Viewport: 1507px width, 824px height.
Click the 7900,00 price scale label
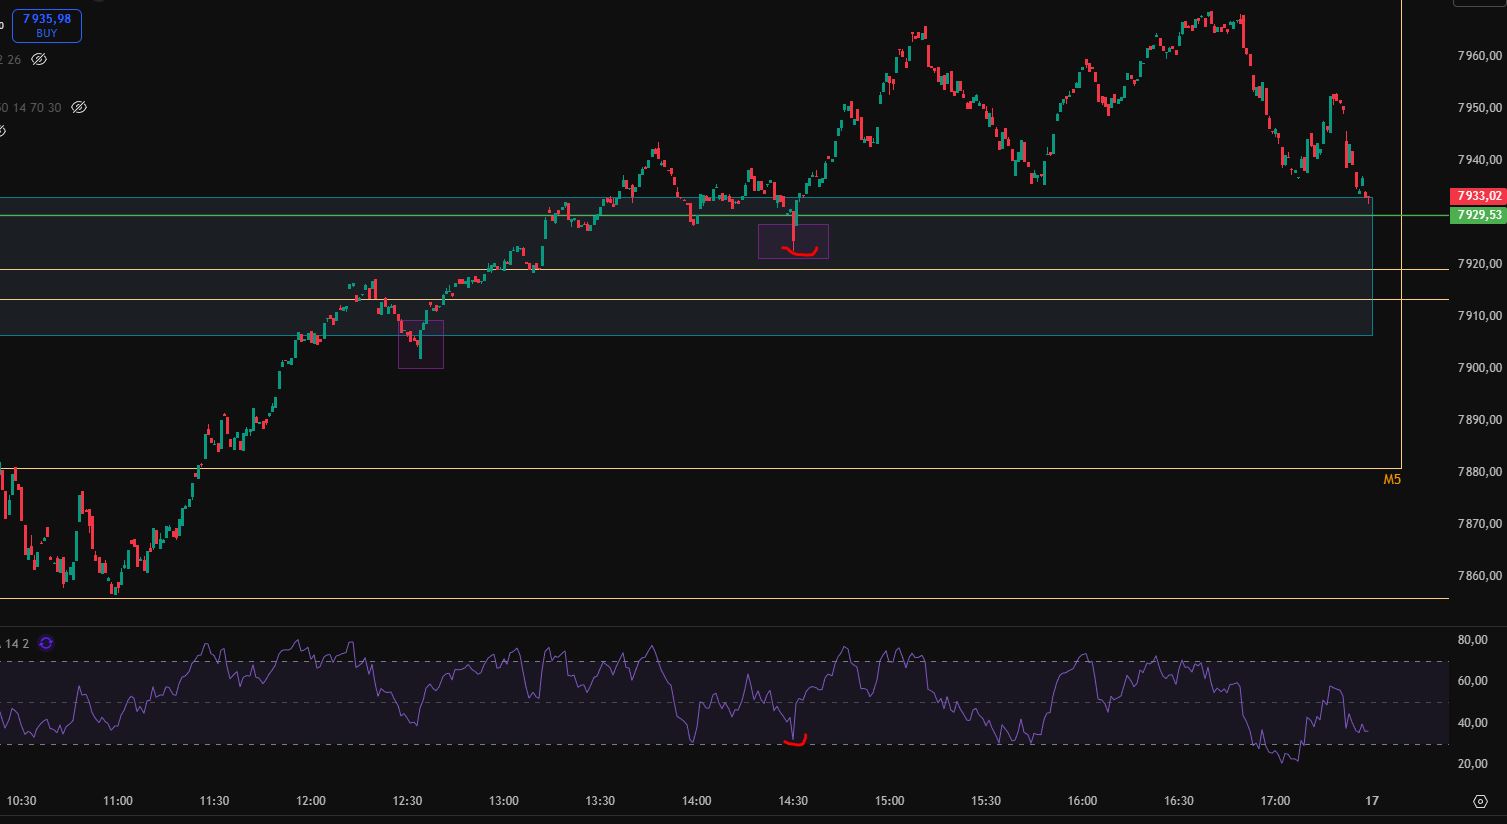point(1480,368)
